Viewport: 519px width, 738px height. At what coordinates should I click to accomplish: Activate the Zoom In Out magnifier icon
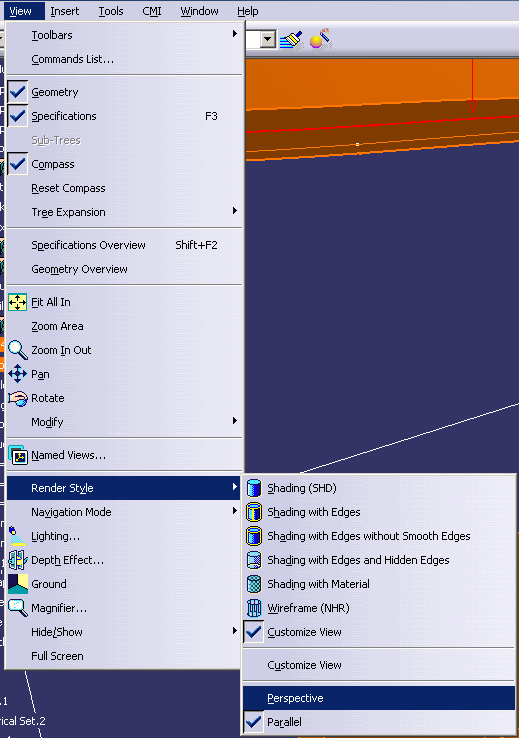[17, 350]
